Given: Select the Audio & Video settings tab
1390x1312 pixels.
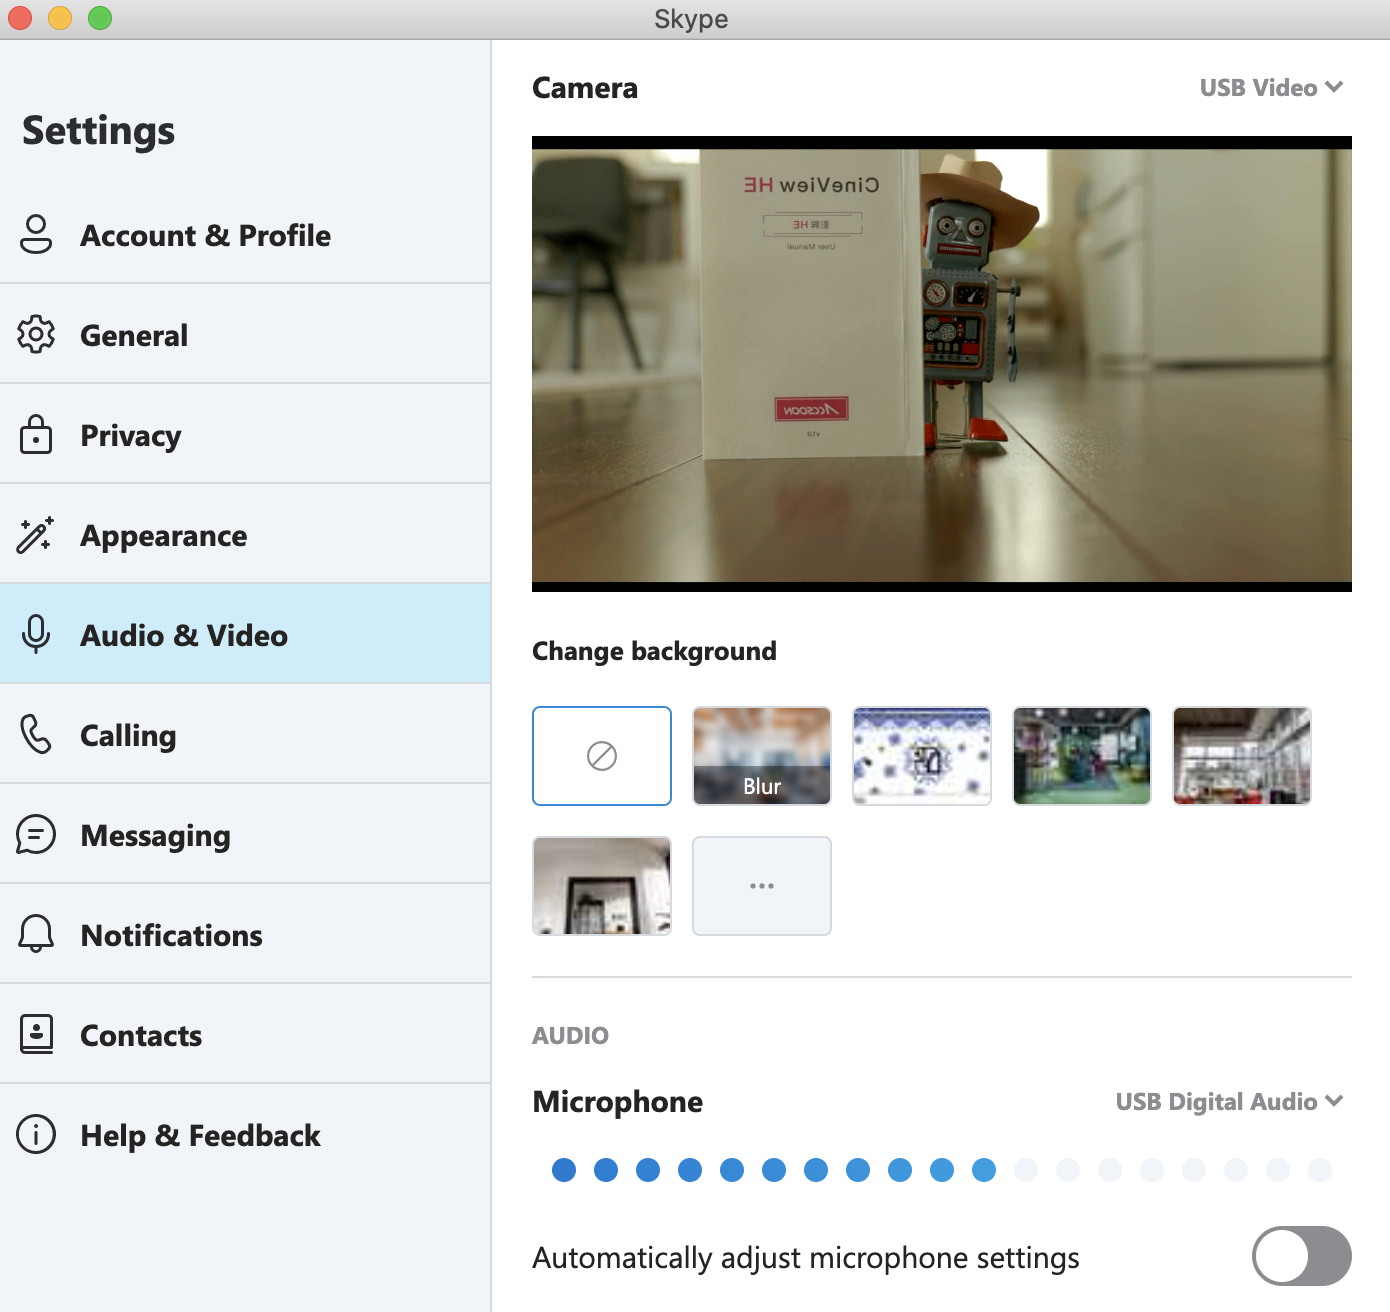Looking at the screenshot, I should click(184, 635).
